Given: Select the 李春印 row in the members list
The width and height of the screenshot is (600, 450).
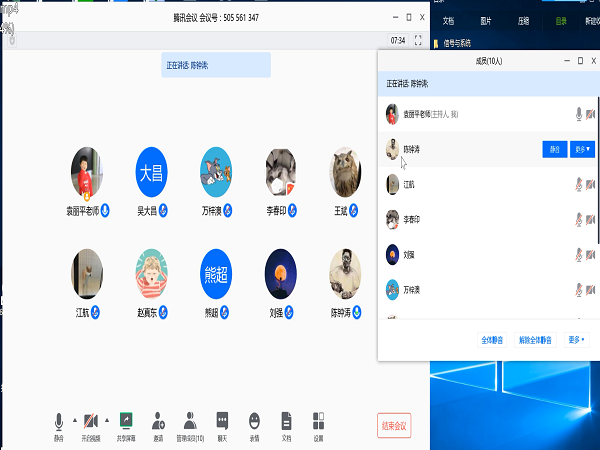Looking at the screenshot, I should [x=488, y=220].
